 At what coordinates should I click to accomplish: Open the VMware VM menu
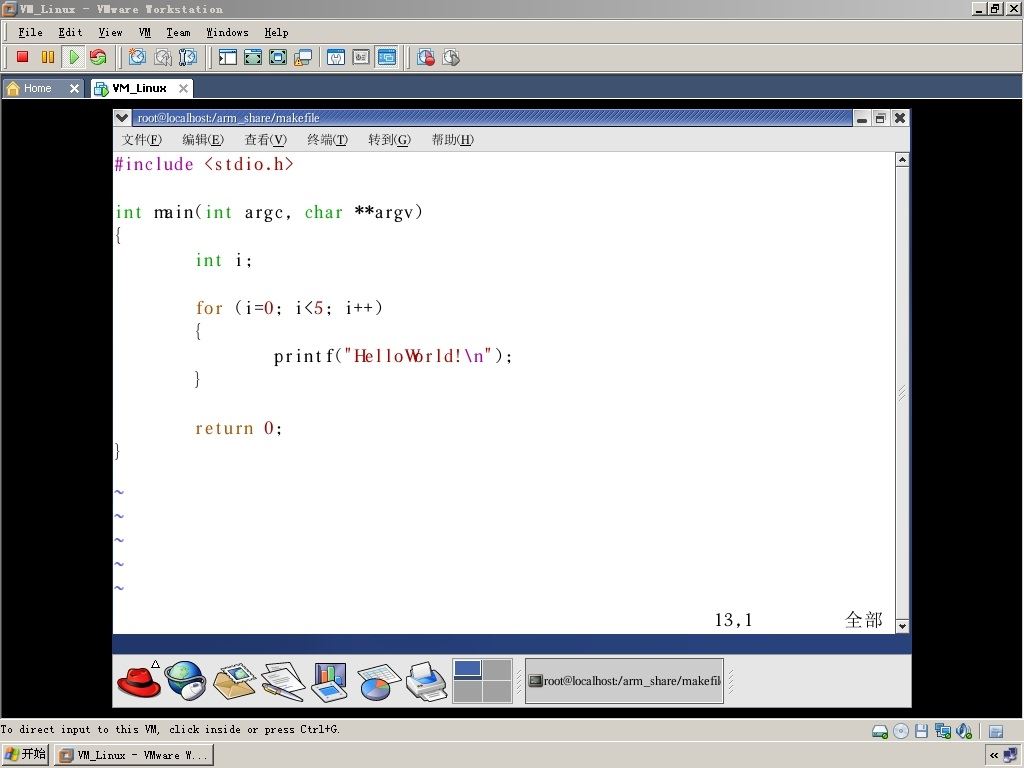144,32
